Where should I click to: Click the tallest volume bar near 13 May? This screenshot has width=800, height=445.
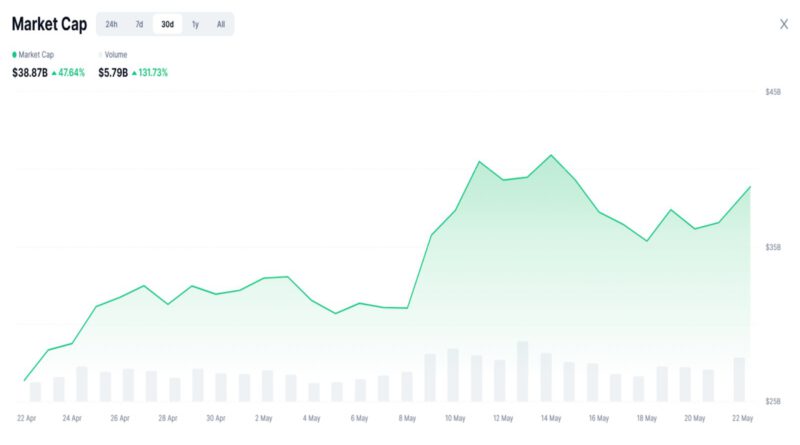(522, 371)
